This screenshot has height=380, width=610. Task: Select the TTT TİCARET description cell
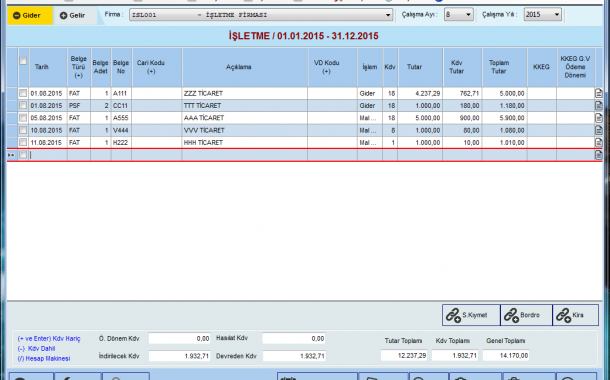tap(245, 106)
